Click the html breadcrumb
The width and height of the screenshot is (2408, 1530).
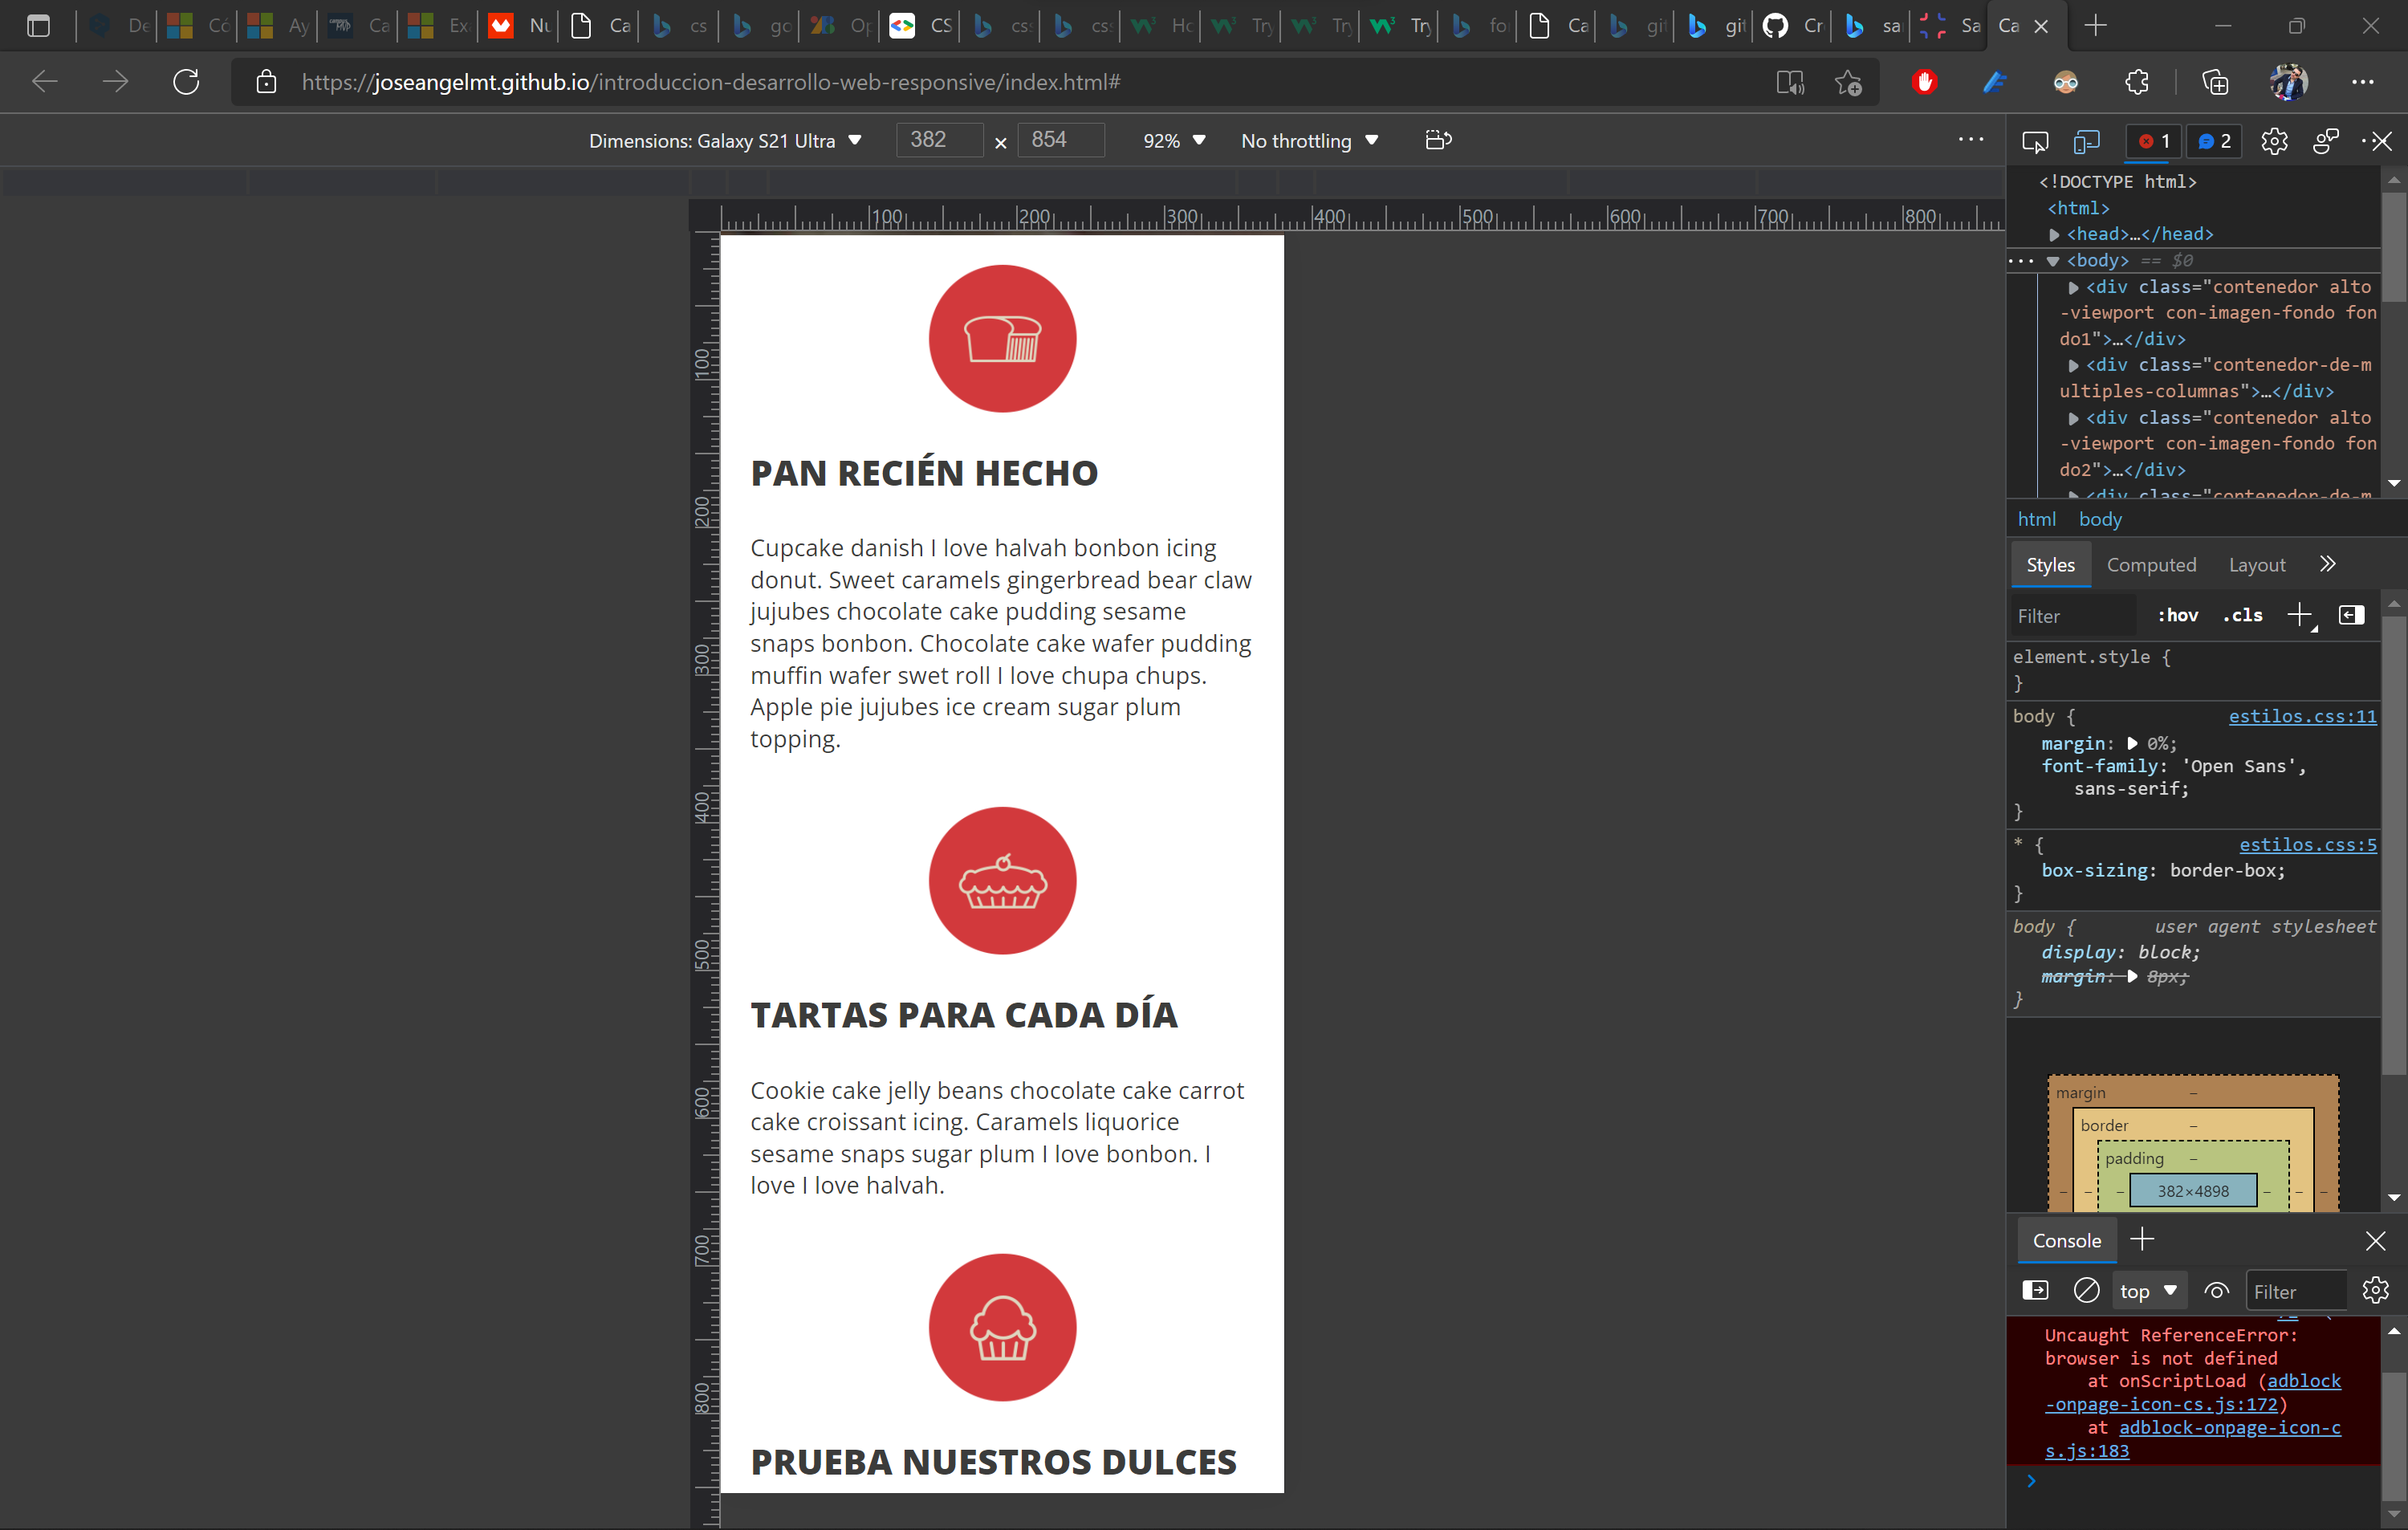click(2036, 519)
